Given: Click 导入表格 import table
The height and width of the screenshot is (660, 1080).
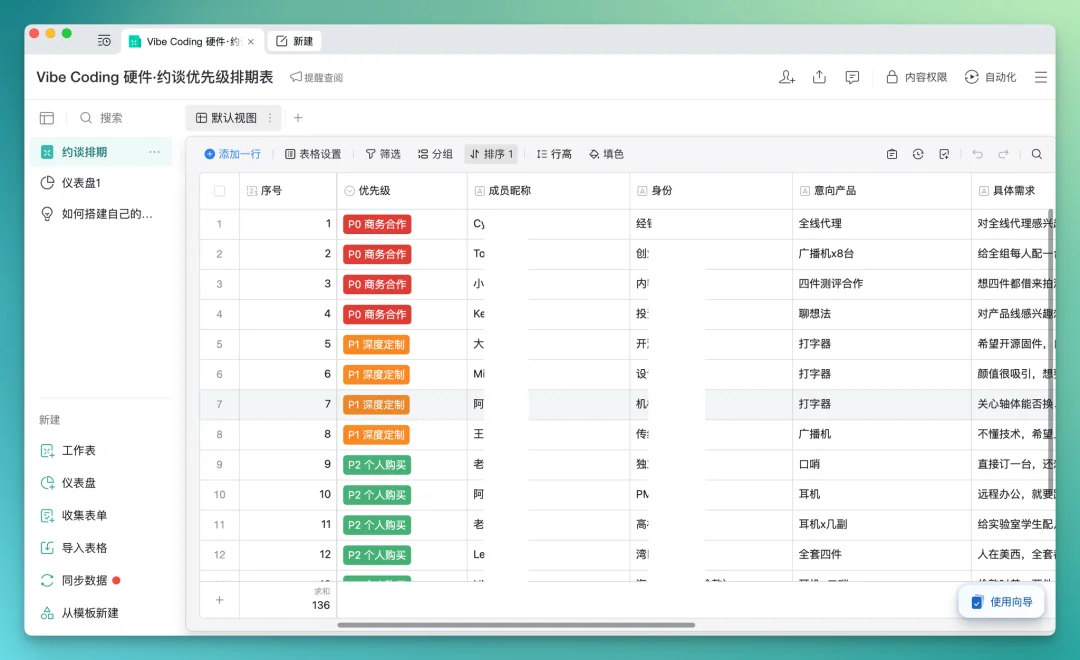Looking at the screenshot, I should [x=74, y=548].
